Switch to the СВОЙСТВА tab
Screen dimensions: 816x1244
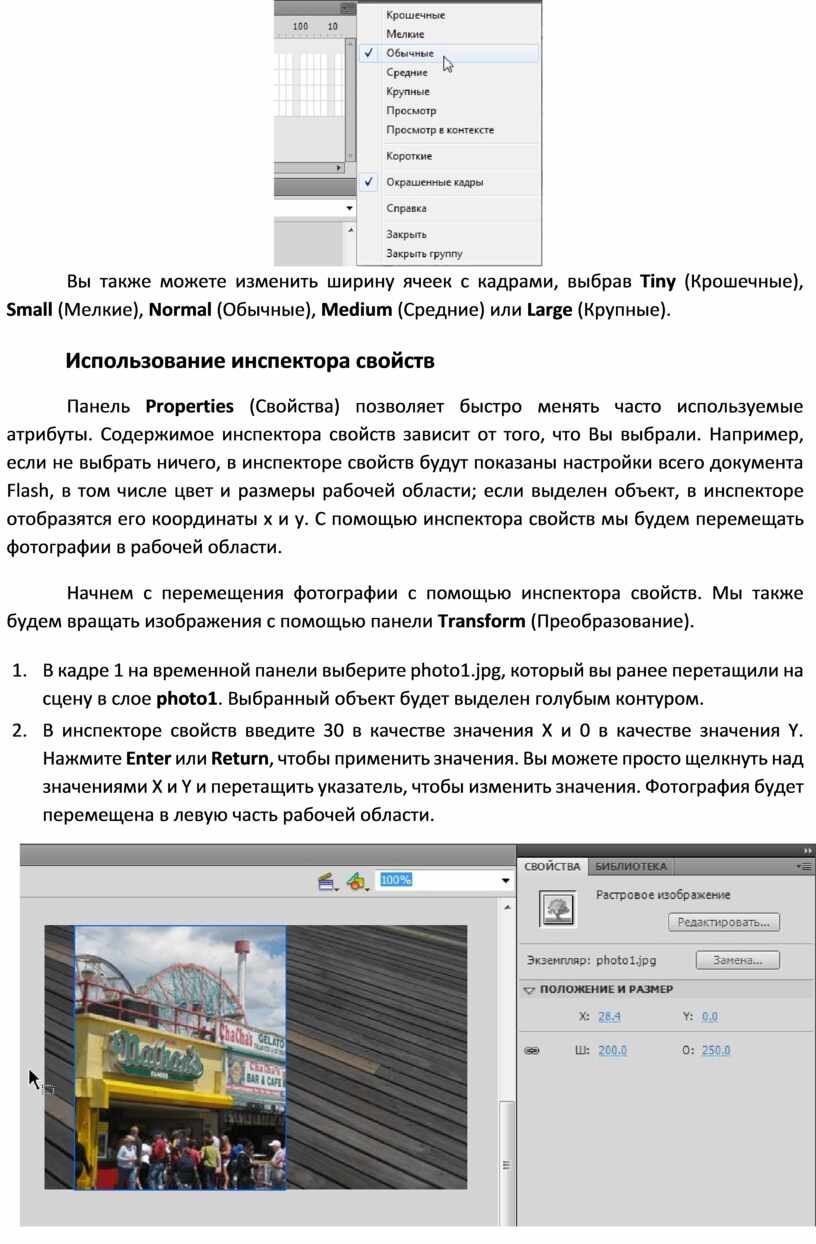click(552, 866)
